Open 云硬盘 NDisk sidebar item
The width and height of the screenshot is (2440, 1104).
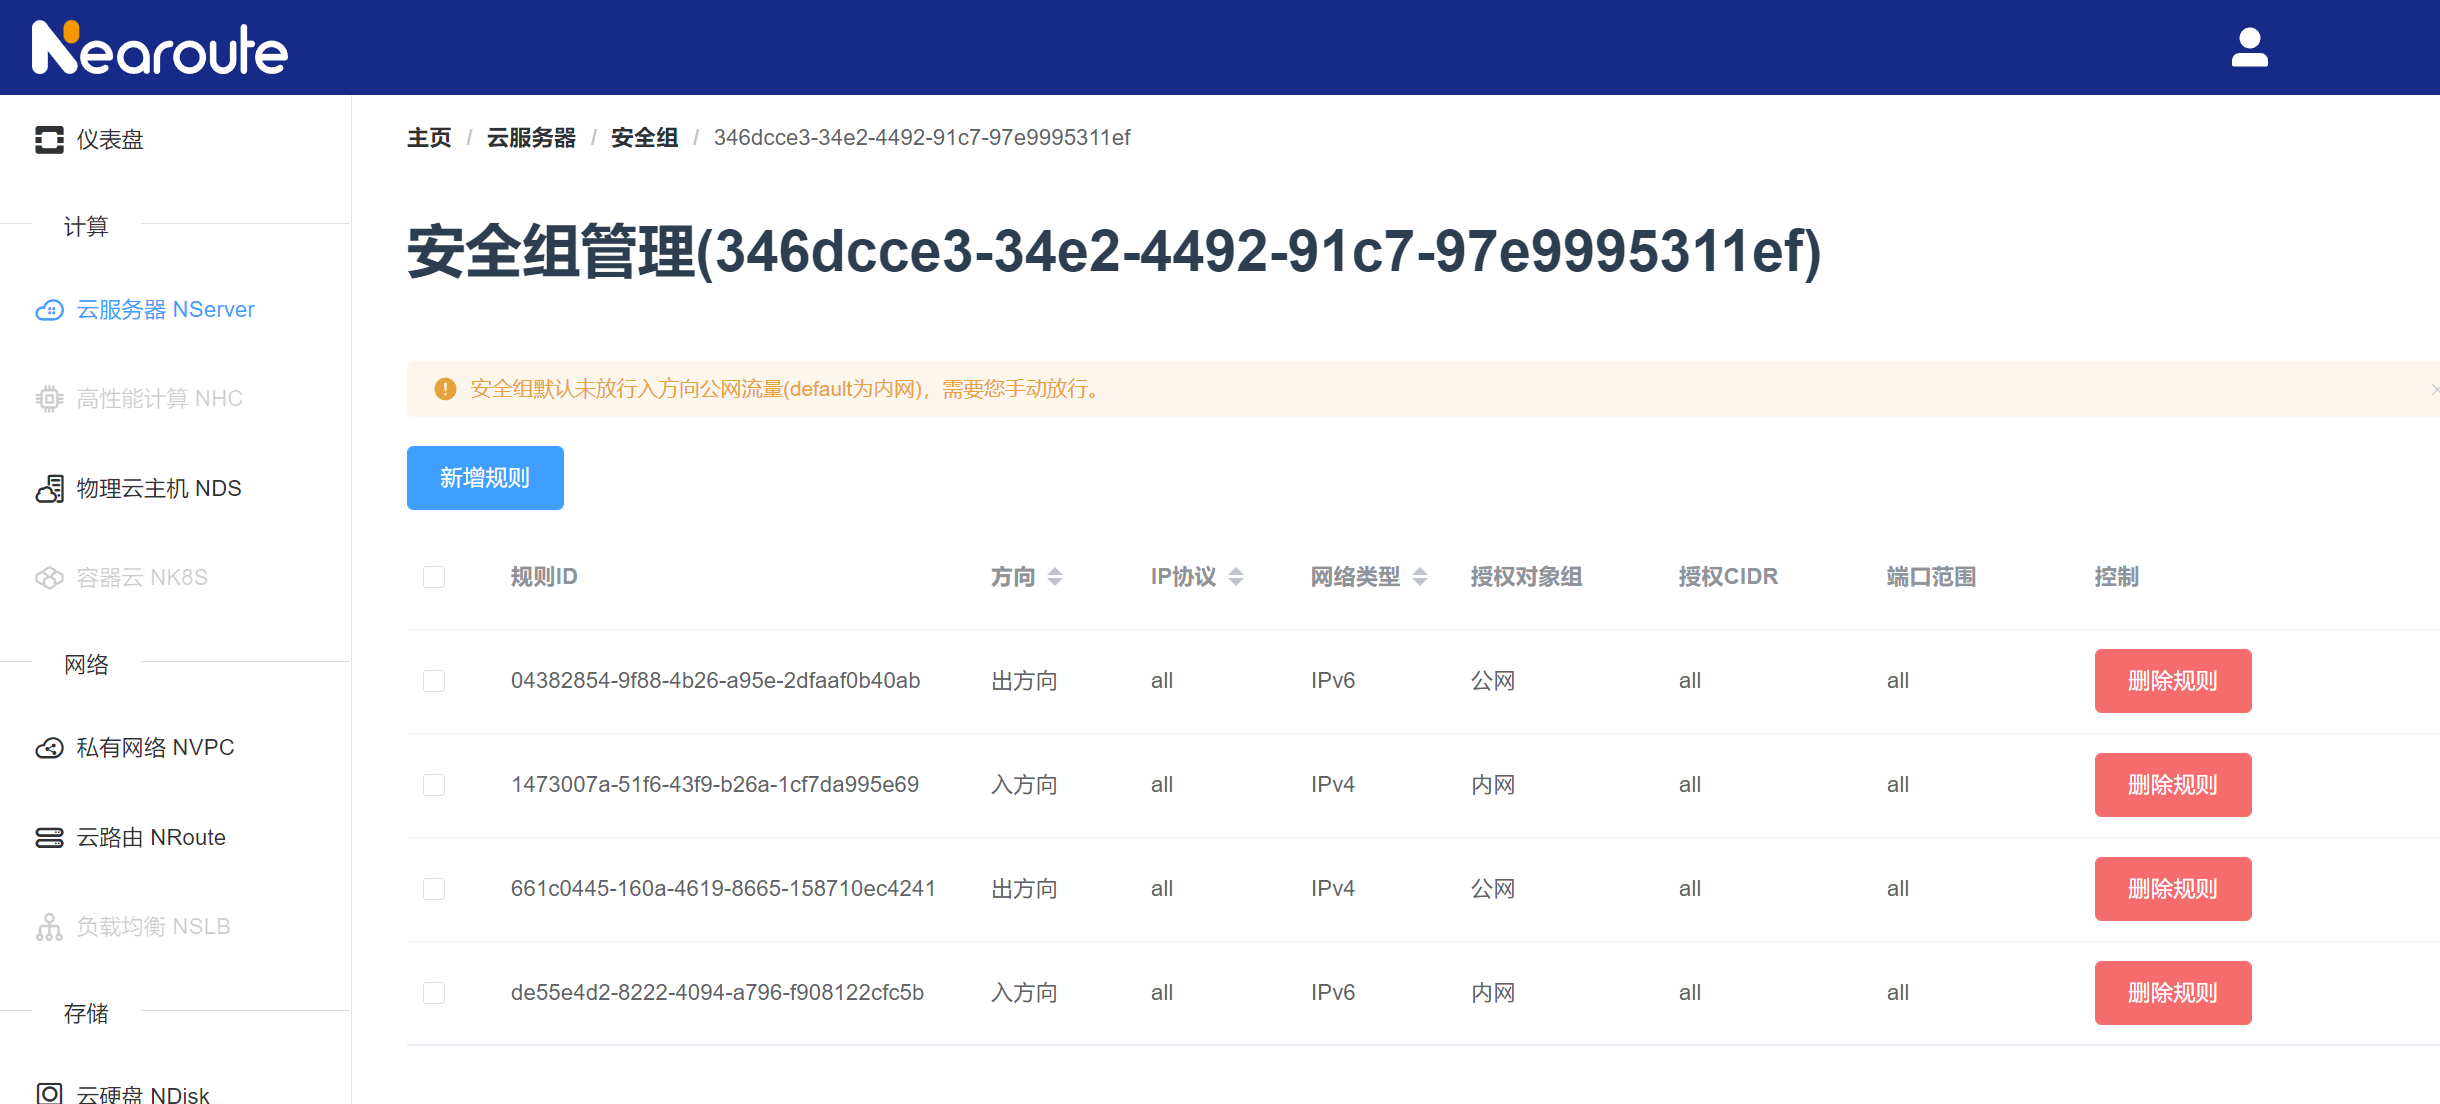click(x=142, y=1094)
